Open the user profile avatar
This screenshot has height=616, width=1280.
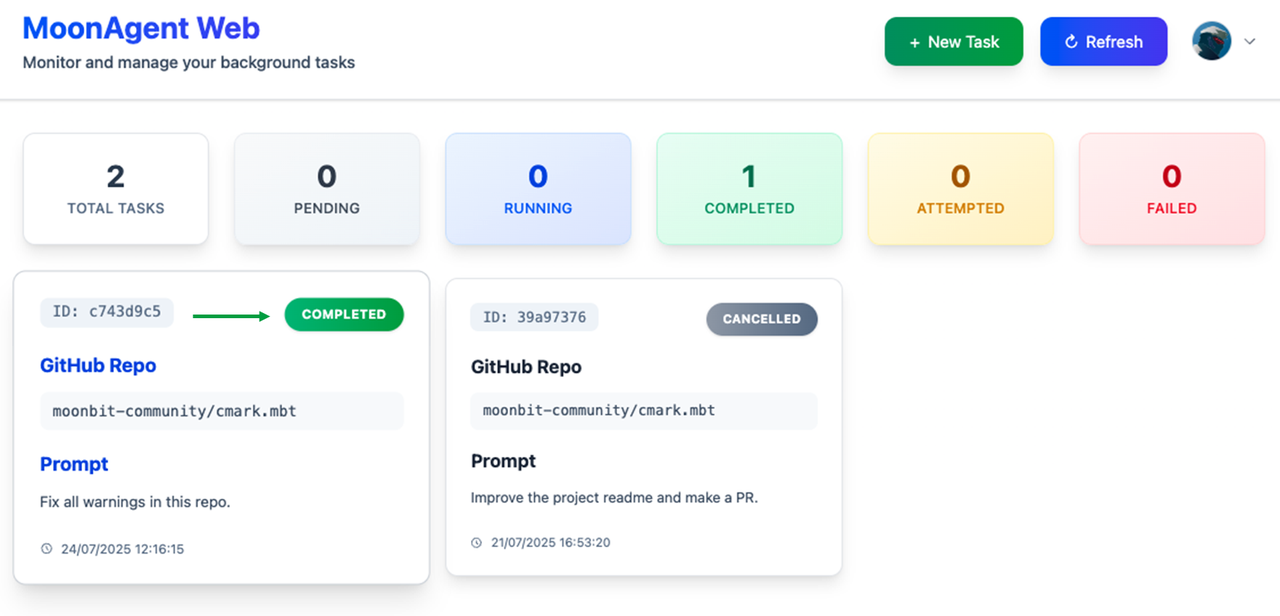[x=1211, y=41]
